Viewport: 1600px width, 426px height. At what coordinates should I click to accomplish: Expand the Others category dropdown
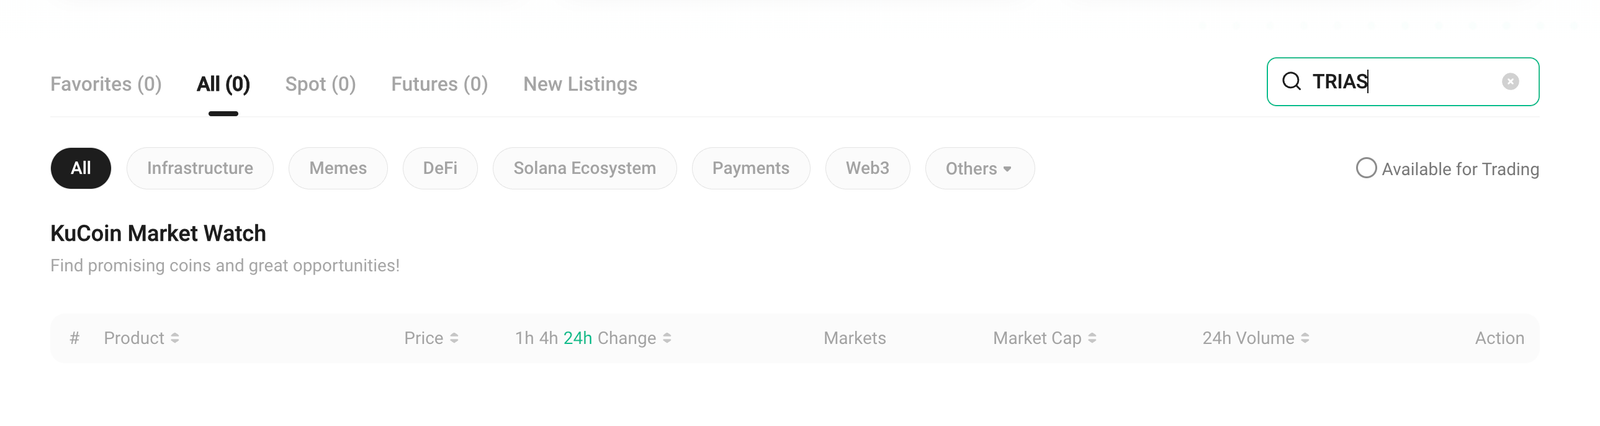979,168
